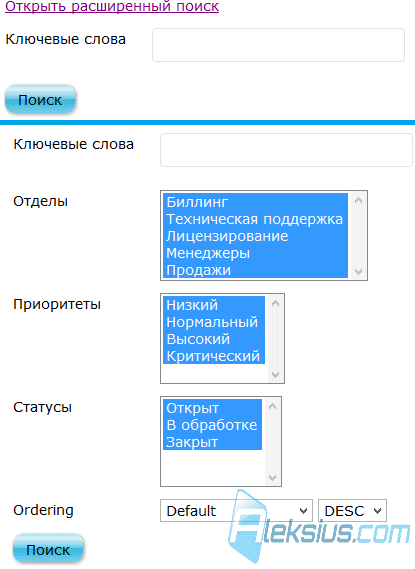Select Критический priority option

[214, 356]
